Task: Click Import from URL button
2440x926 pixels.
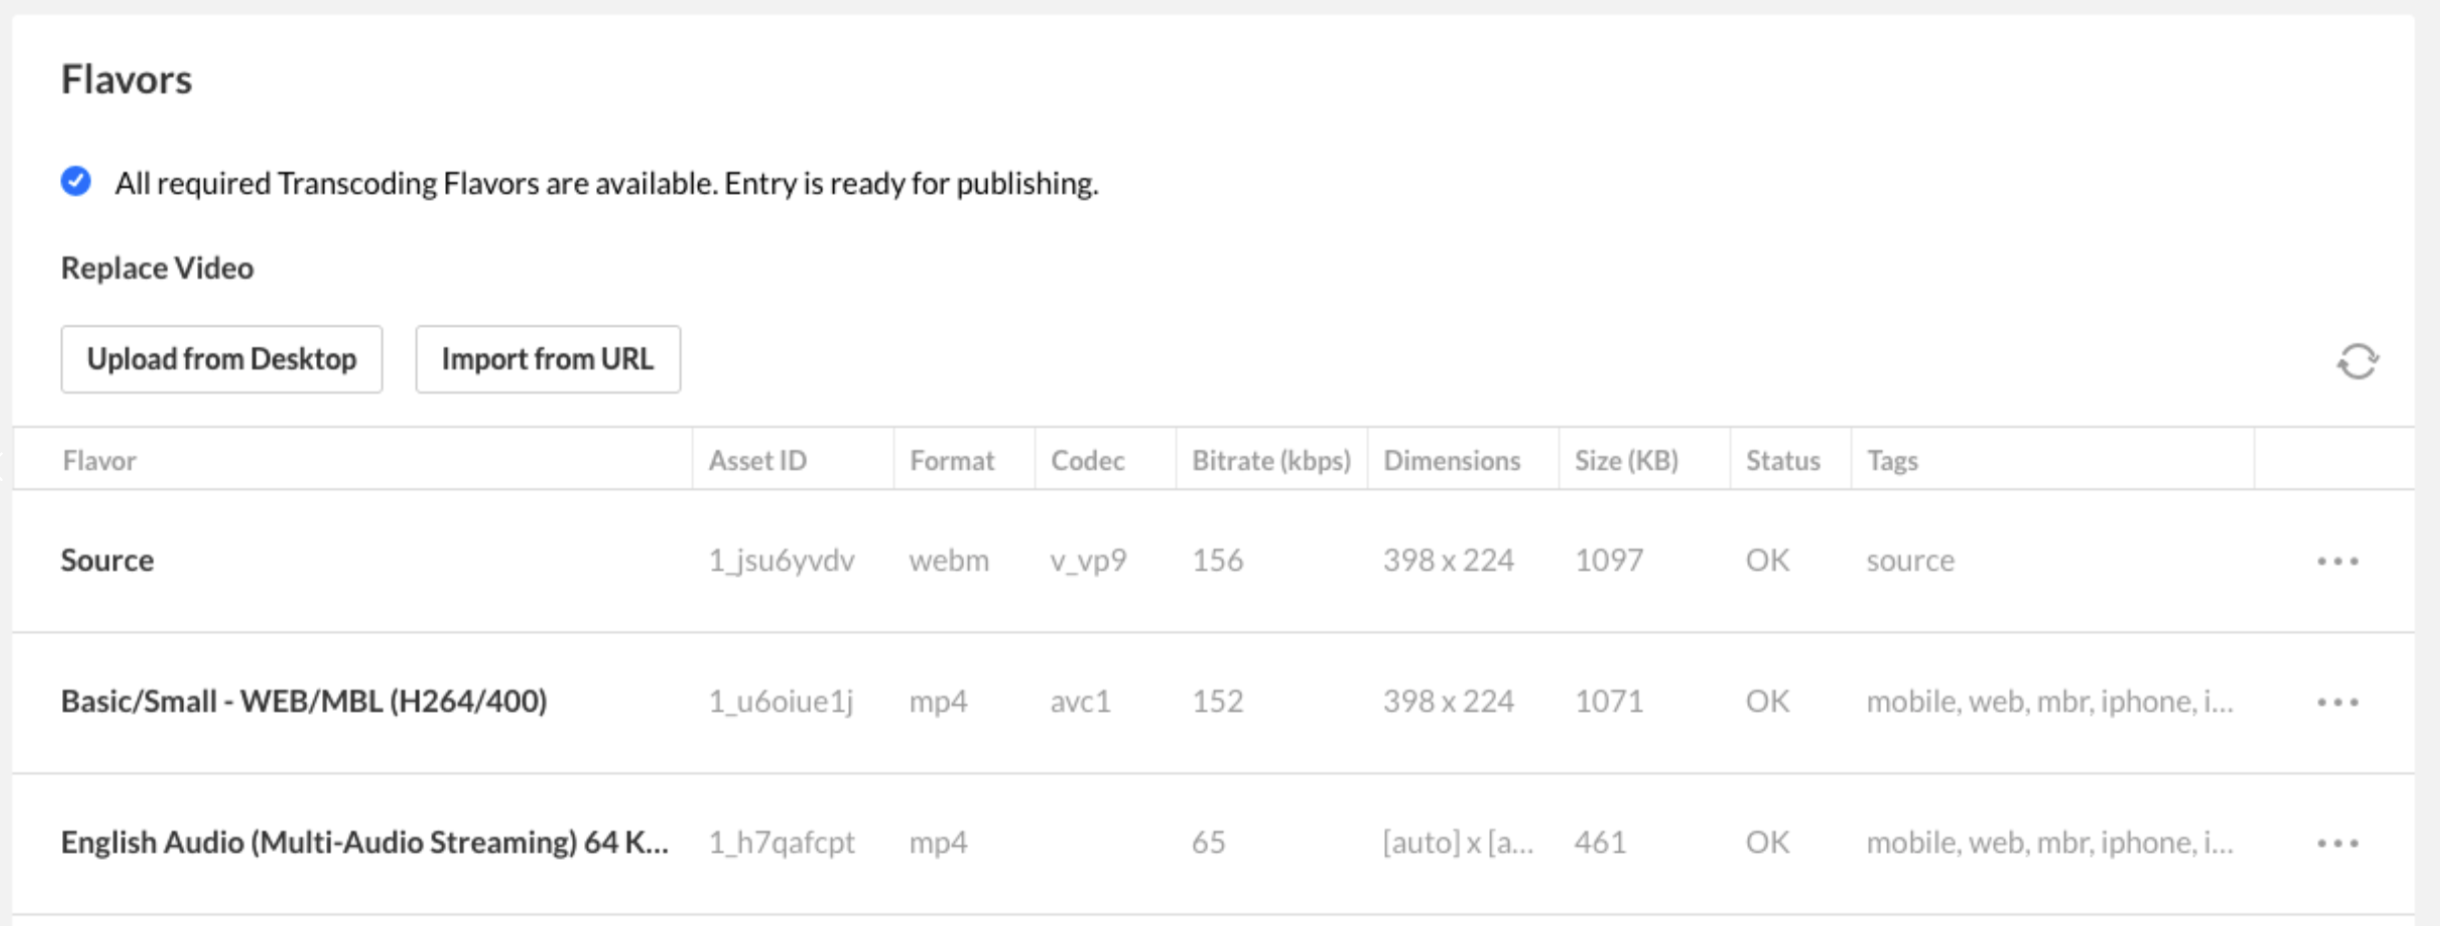Action: point(547,359)
